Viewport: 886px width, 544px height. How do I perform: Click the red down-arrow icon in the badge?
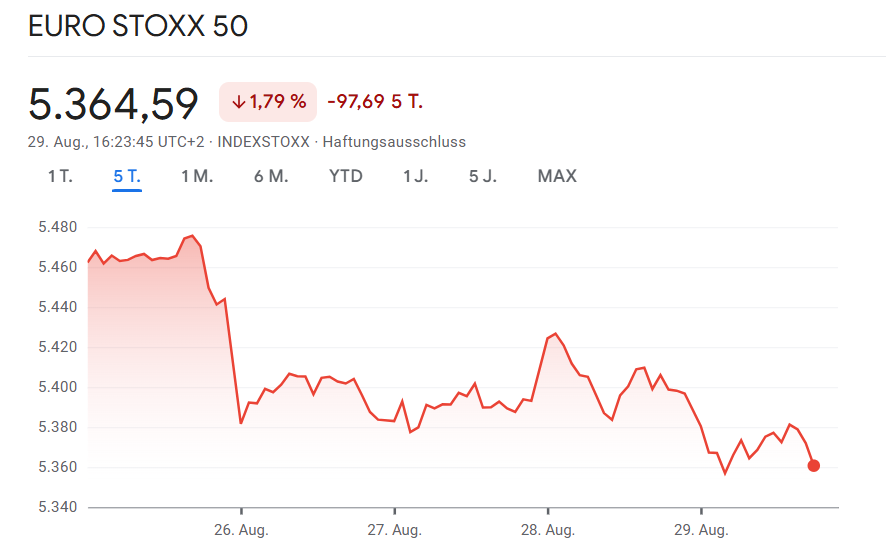pyautogui.click(x=238, y=101)
